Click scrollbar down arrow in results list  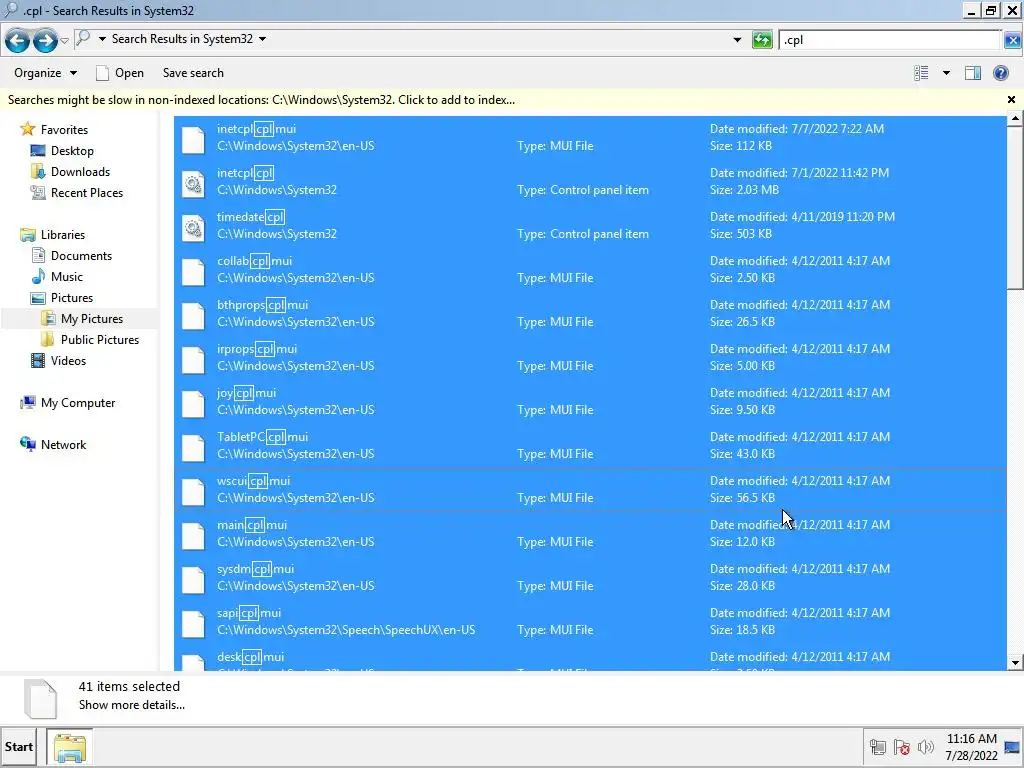[1015, 662]
